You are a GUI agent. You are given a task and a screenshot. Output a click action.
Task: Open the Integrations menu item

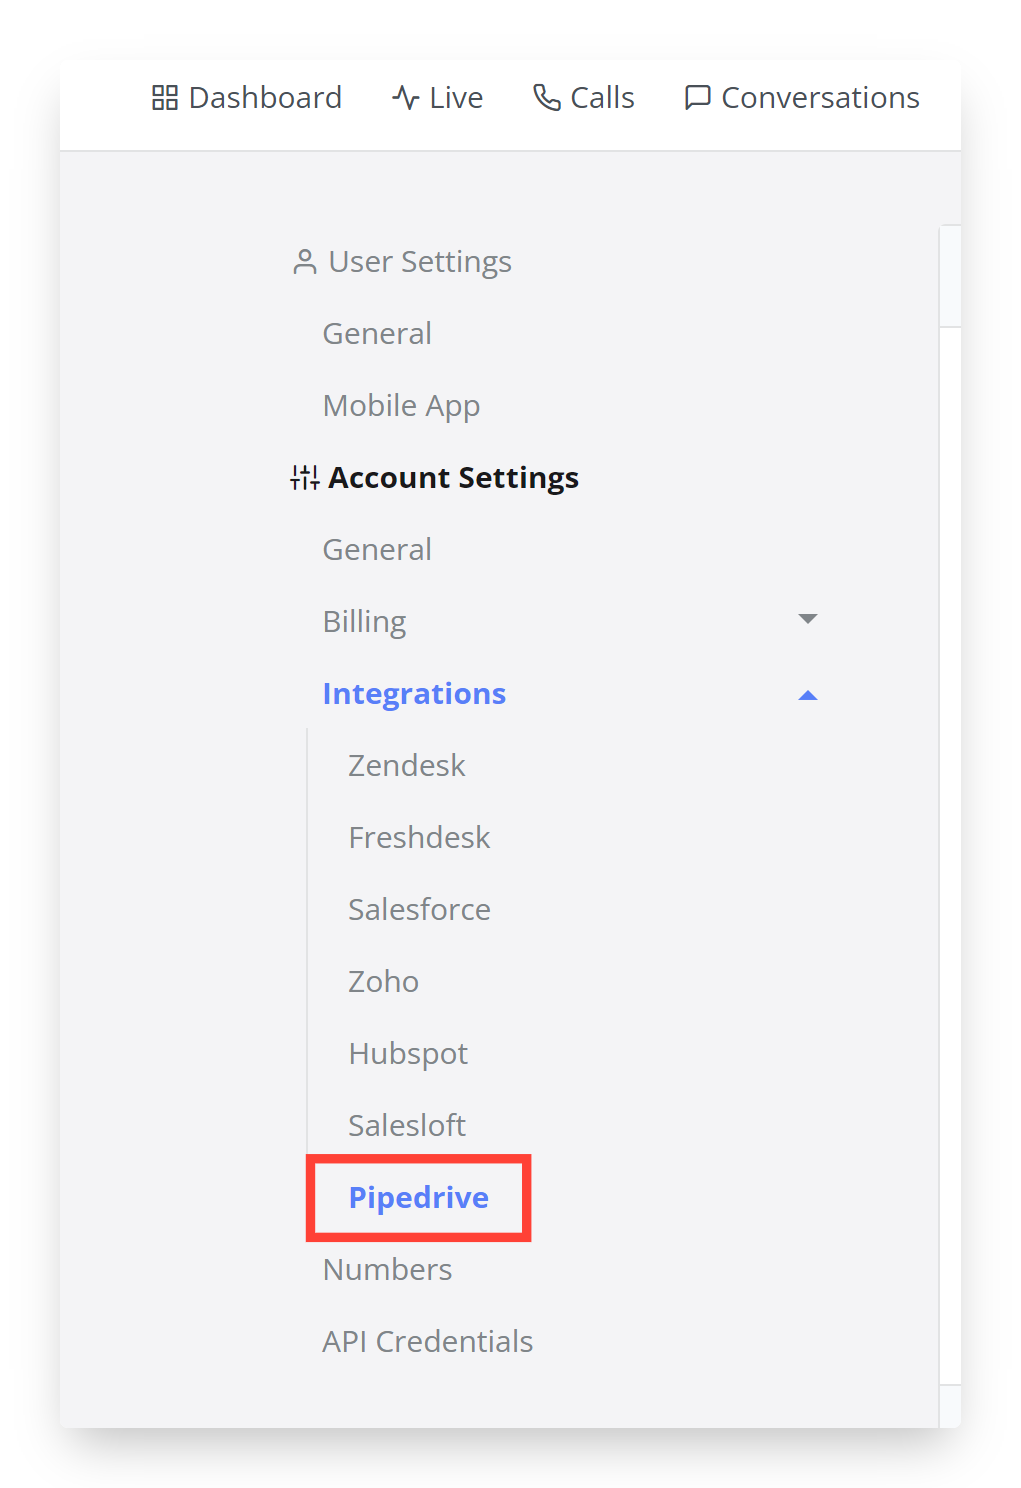point(414,693)
